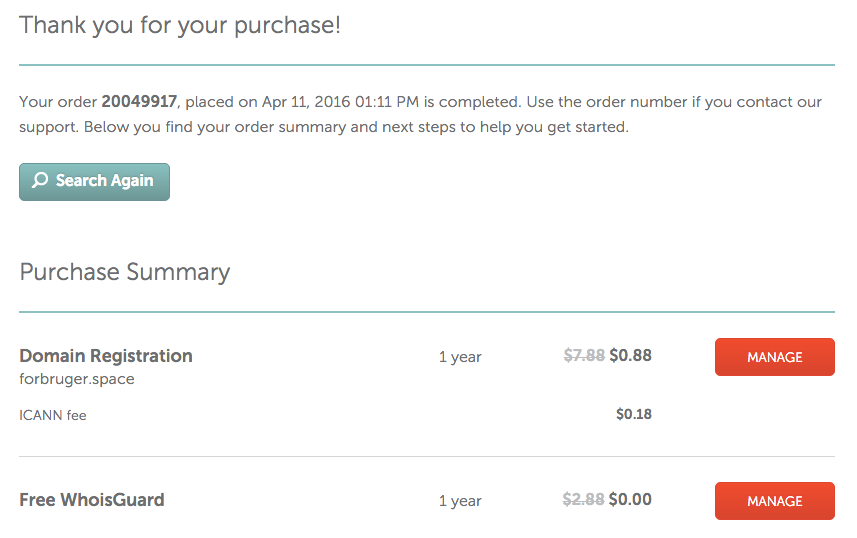Click the $0.18 ICANN fee amount
The image size is (857, 538).
[x=634, y=414]
